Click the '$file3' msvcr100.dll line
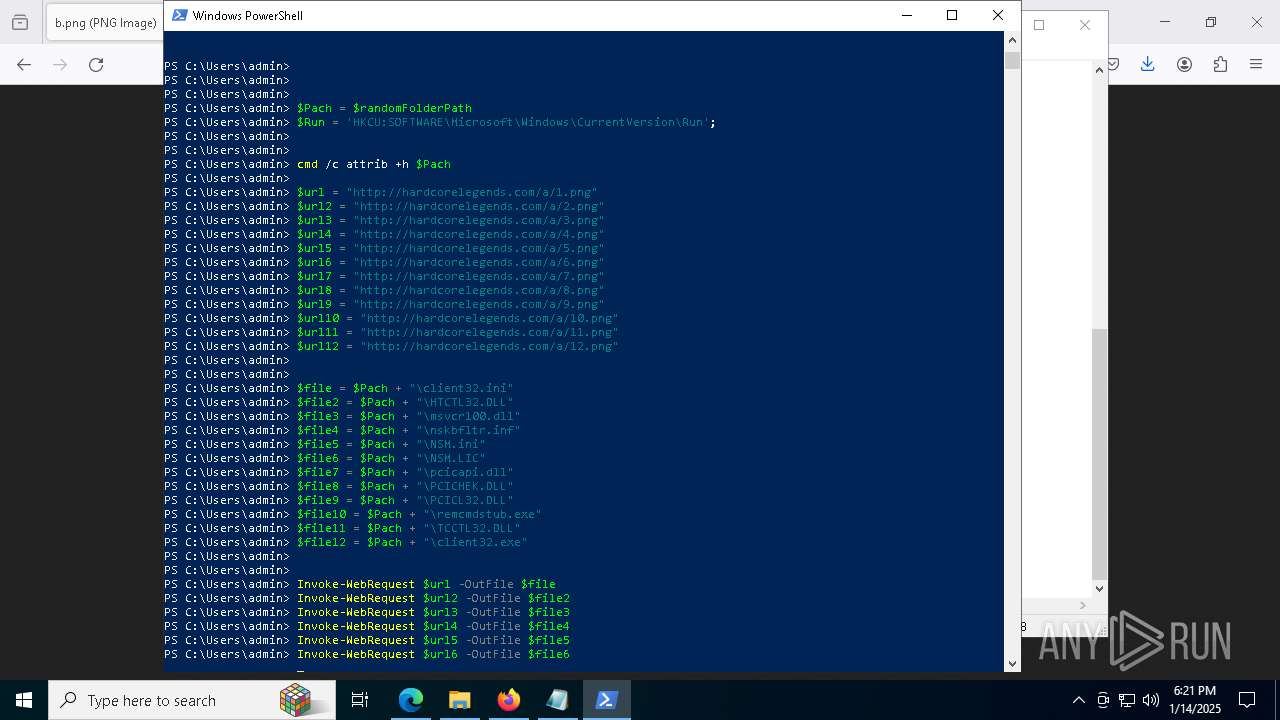Image resolution: width=1280 pixels, height=720 pixels. point(409,416)
